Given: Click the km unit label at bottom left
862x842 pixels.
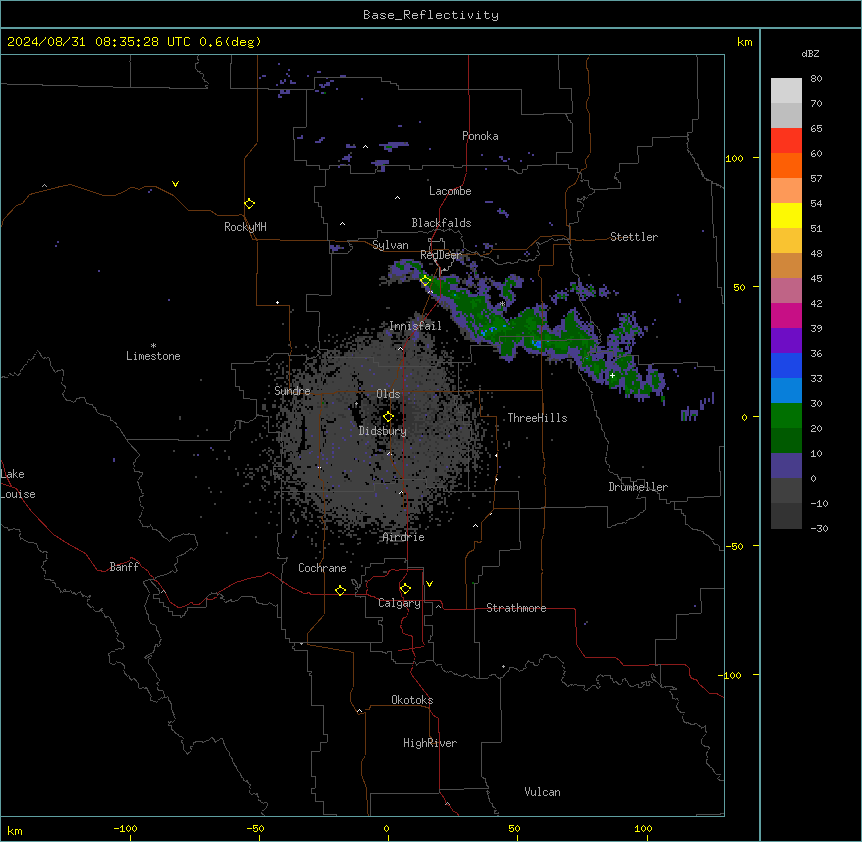Looking at the screenshot, I should click(x=14, y=830).
